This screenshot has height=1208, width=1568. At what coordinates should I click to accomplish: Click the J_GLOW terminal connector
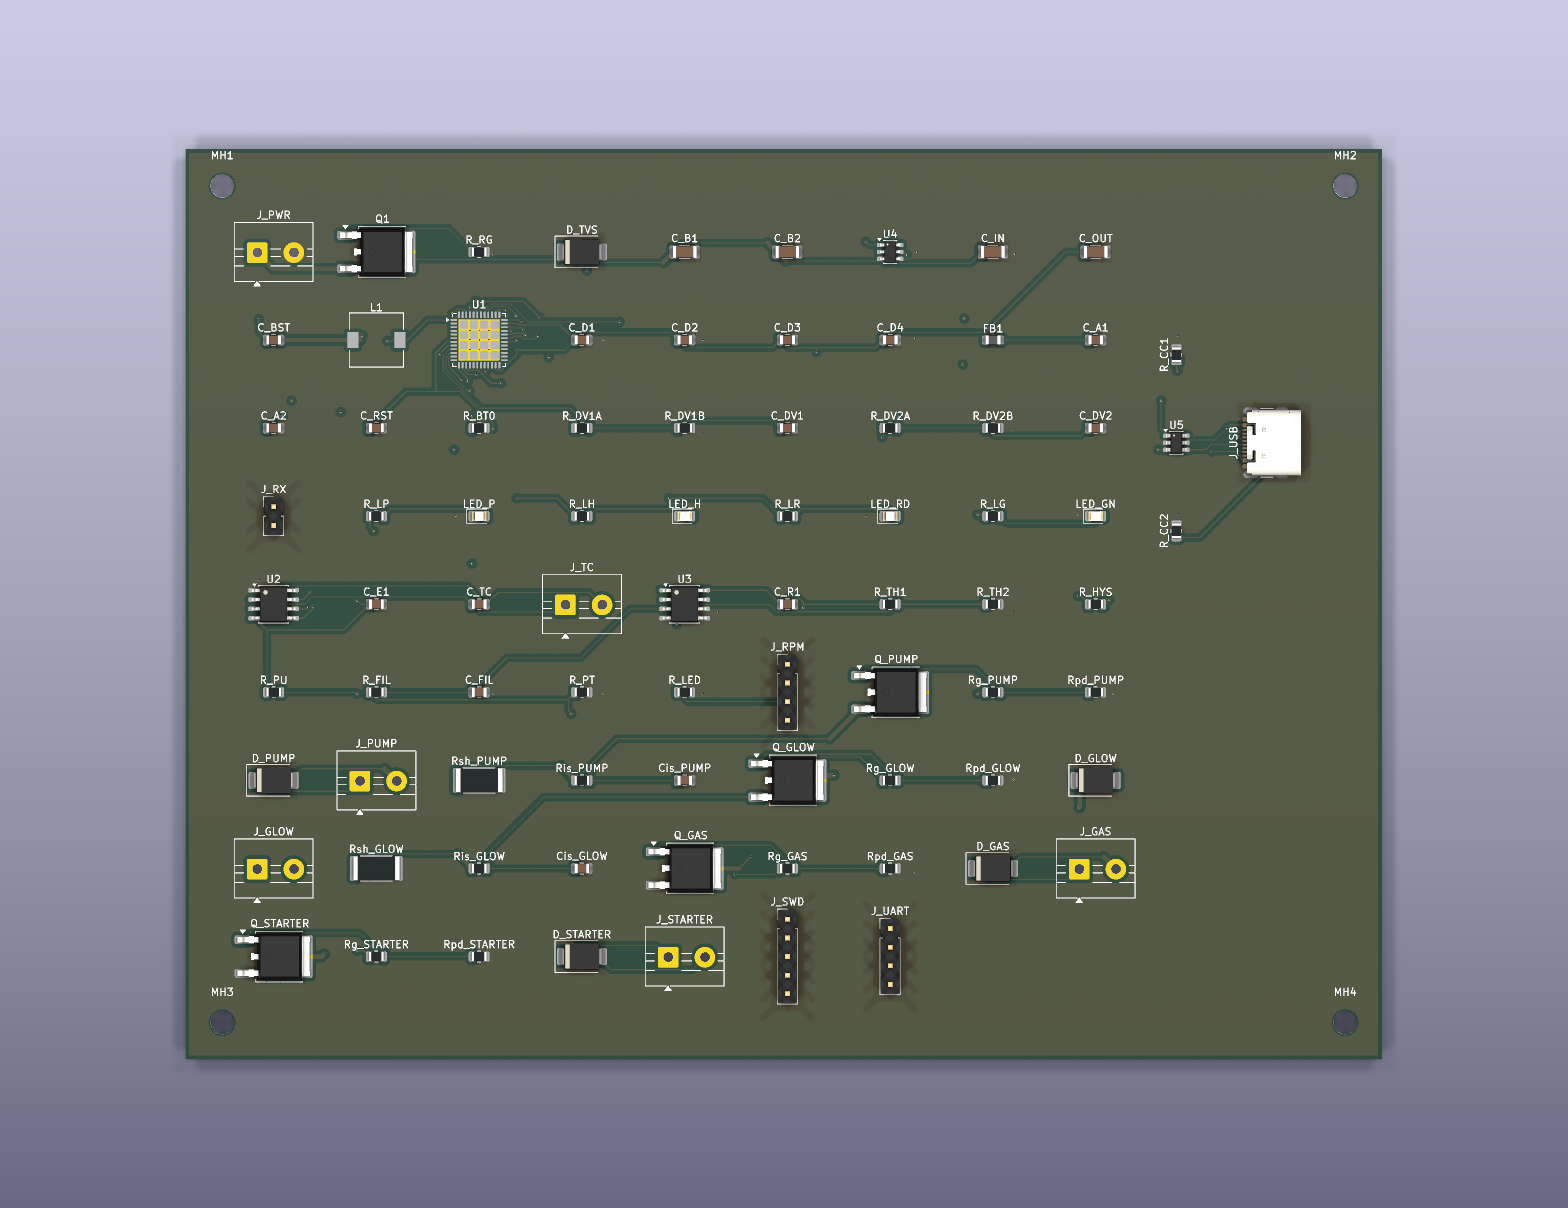(274, 869)
